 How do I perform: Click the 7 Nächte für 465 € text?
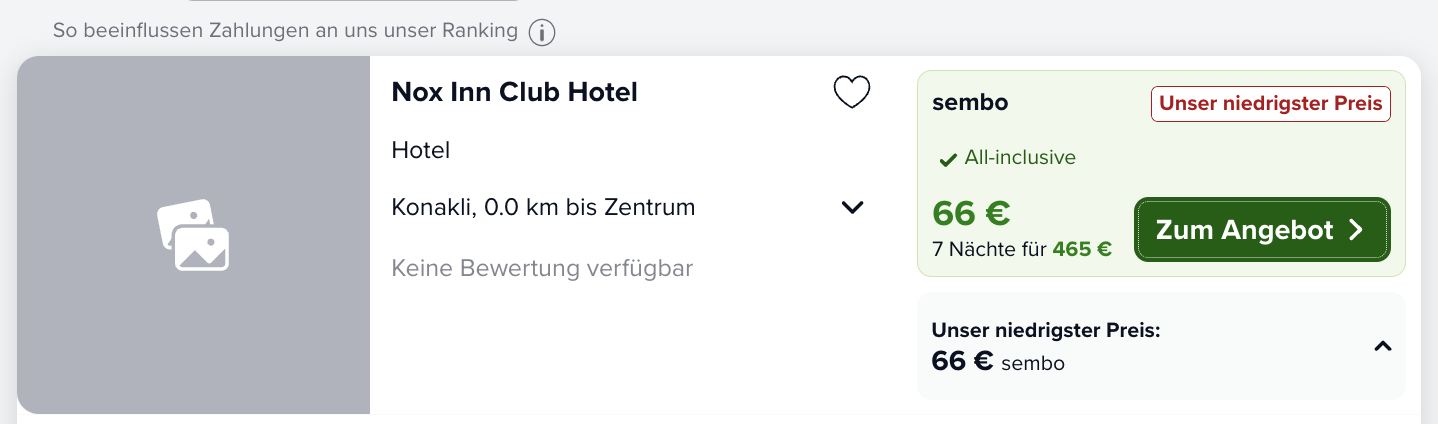[x=1022, y=250]
